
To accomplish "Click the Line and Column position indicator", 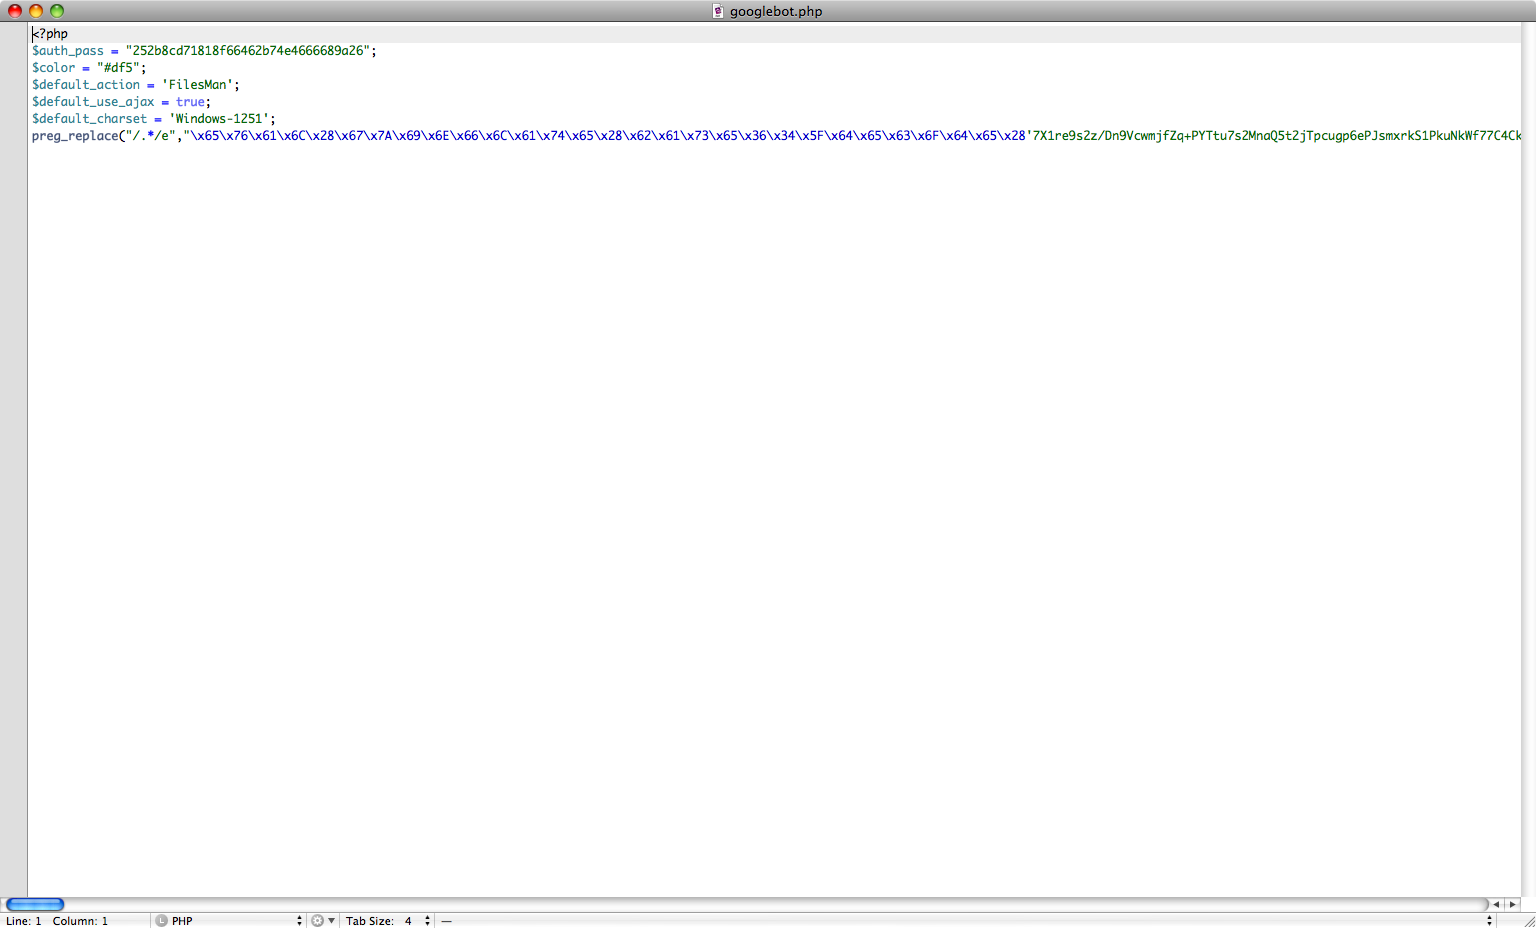I will 56,920.
